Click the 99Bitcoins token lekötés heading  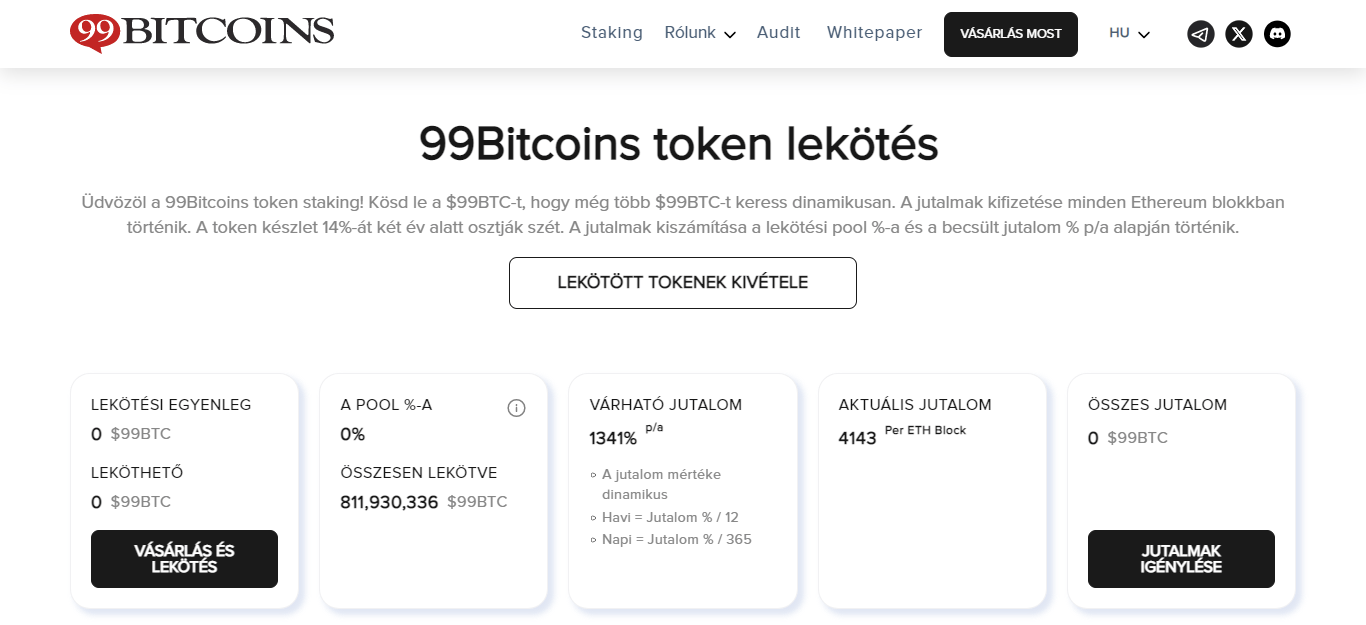(x=678, y=144)
